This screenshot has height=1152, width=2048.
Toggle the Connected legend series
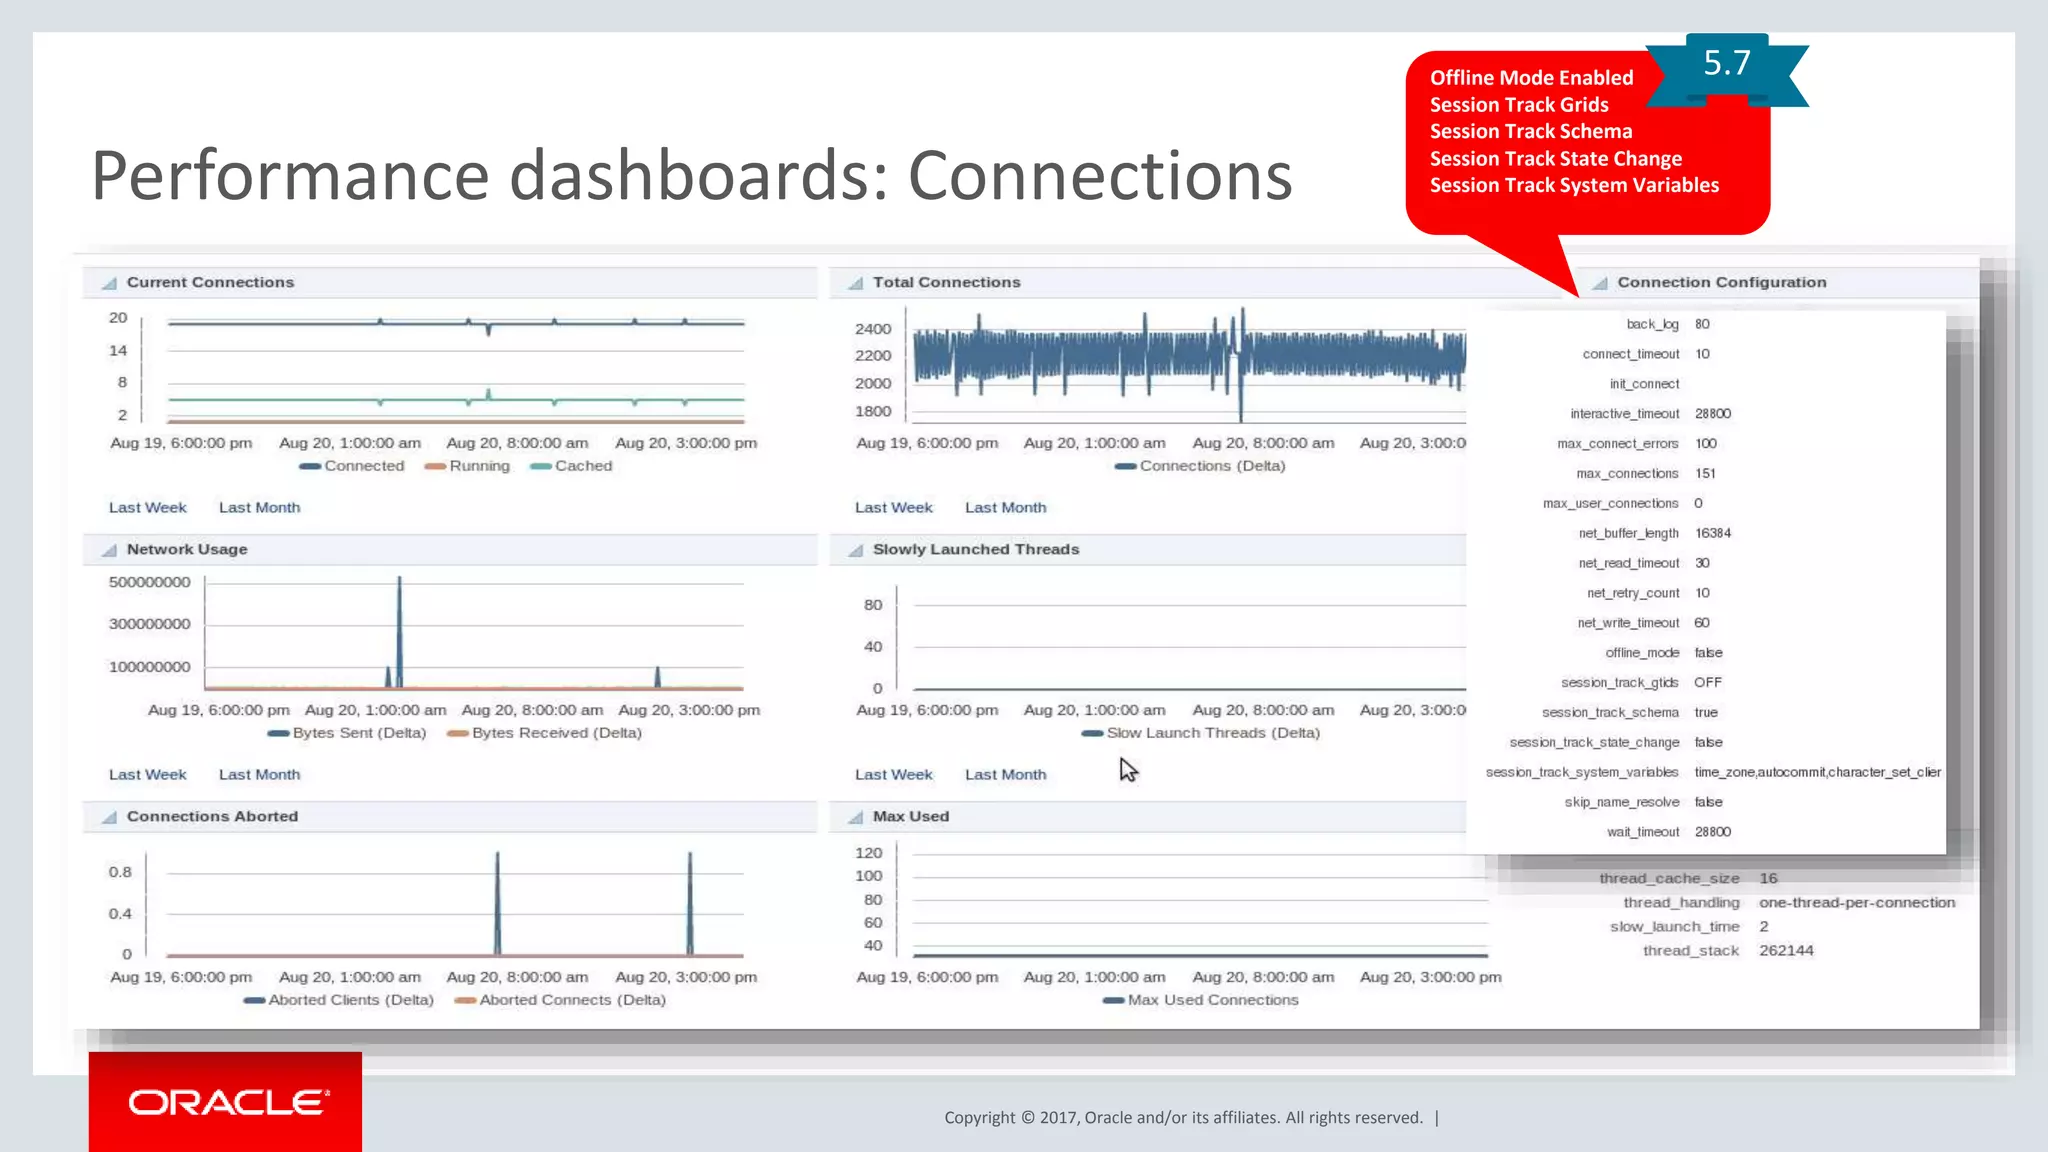[352, 466]
